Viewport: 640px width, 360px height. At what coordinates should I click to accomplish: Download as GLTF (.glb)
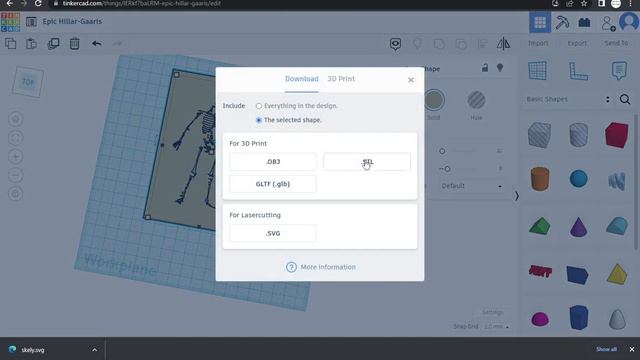point(273,184)
